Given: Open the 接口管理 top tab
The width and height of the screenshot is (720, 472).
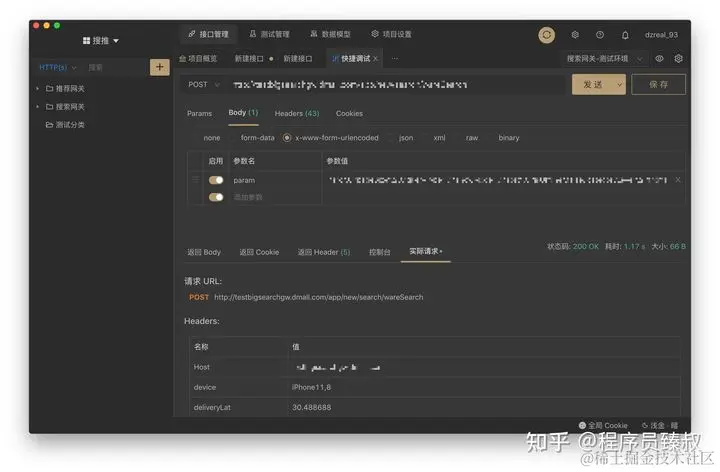Looking at the screenshot, I should click(x=208, y=34).
